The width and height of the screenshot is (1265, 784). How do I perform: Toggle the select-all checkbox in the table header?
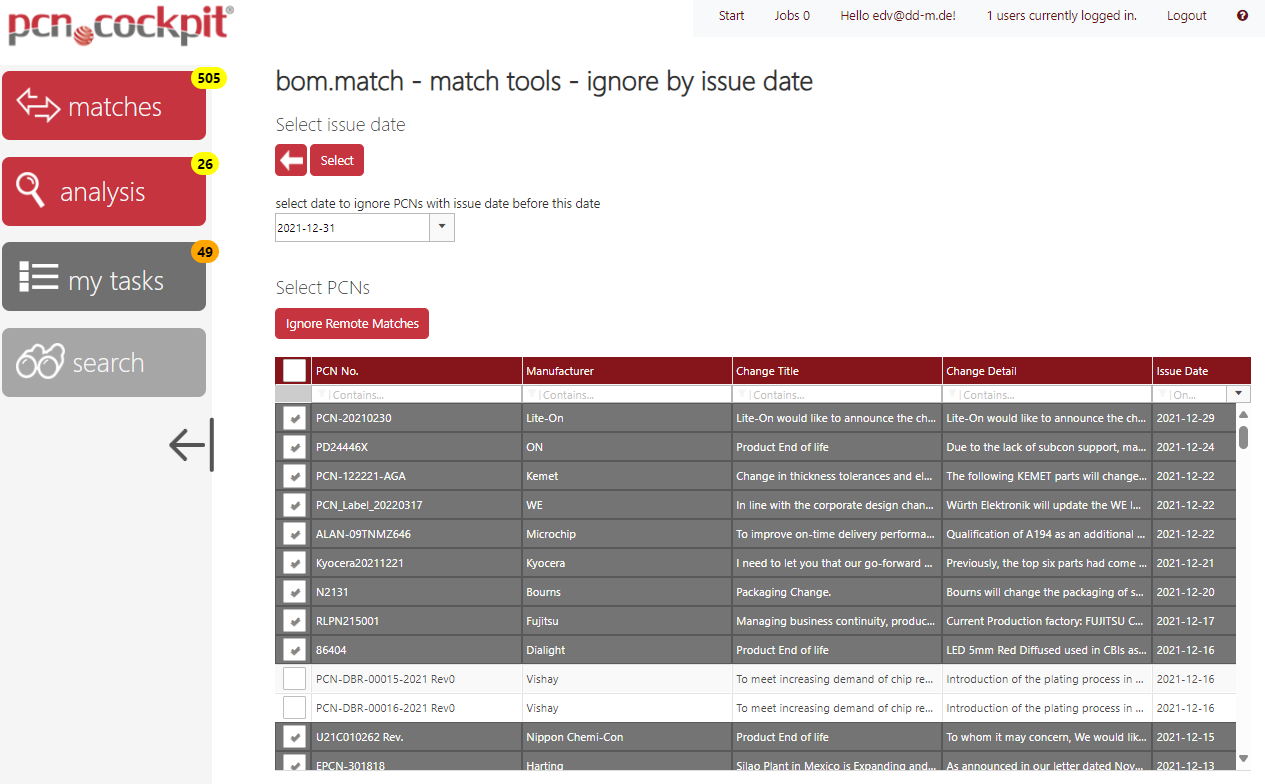(294, 370)
